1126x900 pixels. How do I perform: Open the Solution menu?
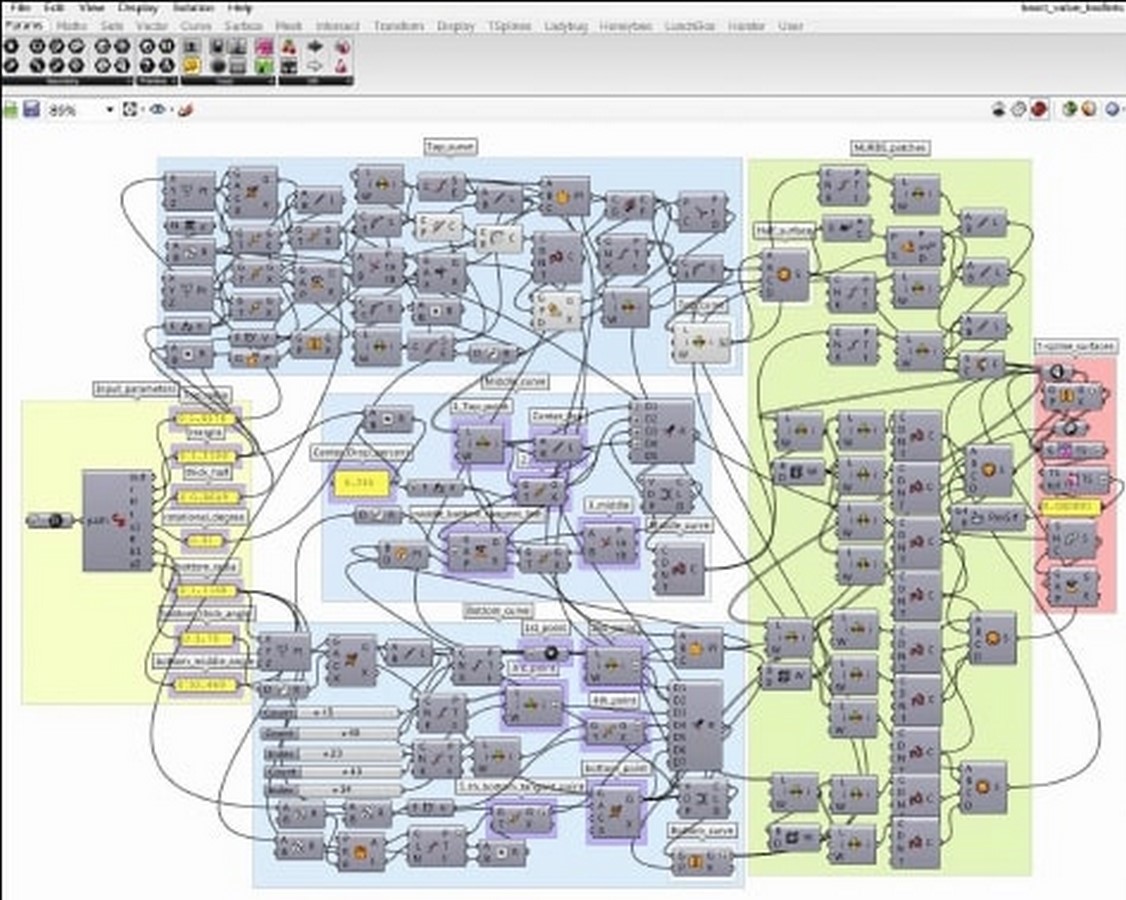193,8
